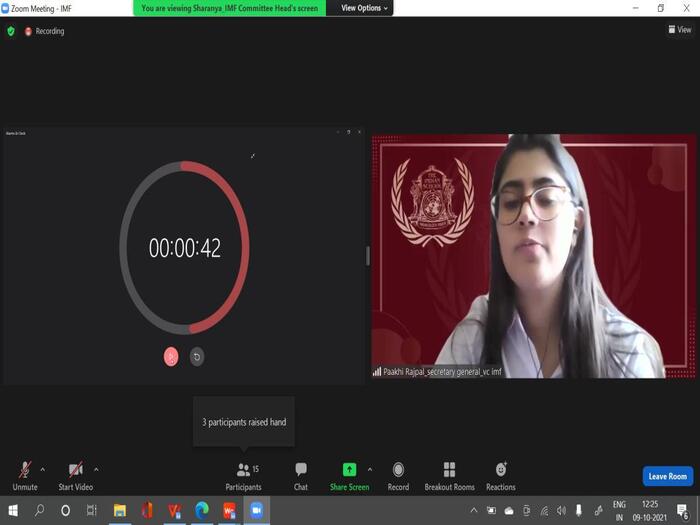Open the Chat panel
700x525 pixels.
point(301,476)
